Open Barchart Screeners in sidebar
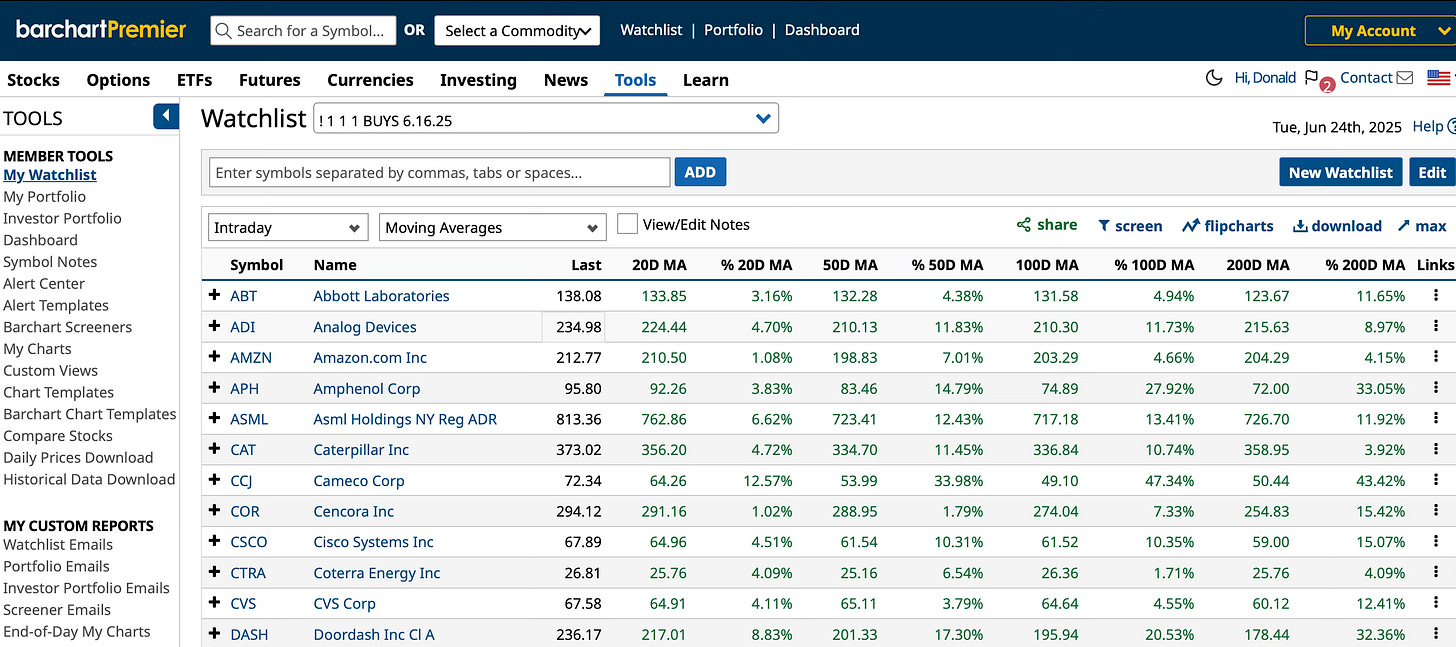The width and height of the screenshot is (1456, 647). (x=67, y=327)
